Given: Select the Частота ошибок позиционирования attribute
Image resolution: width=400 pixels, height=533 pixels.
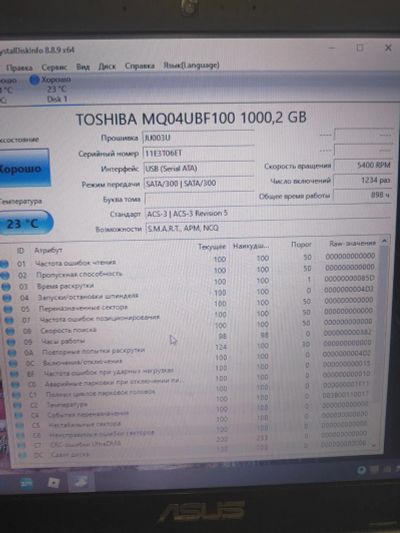Looking at the screenshot, I should [x=100, y=318].
